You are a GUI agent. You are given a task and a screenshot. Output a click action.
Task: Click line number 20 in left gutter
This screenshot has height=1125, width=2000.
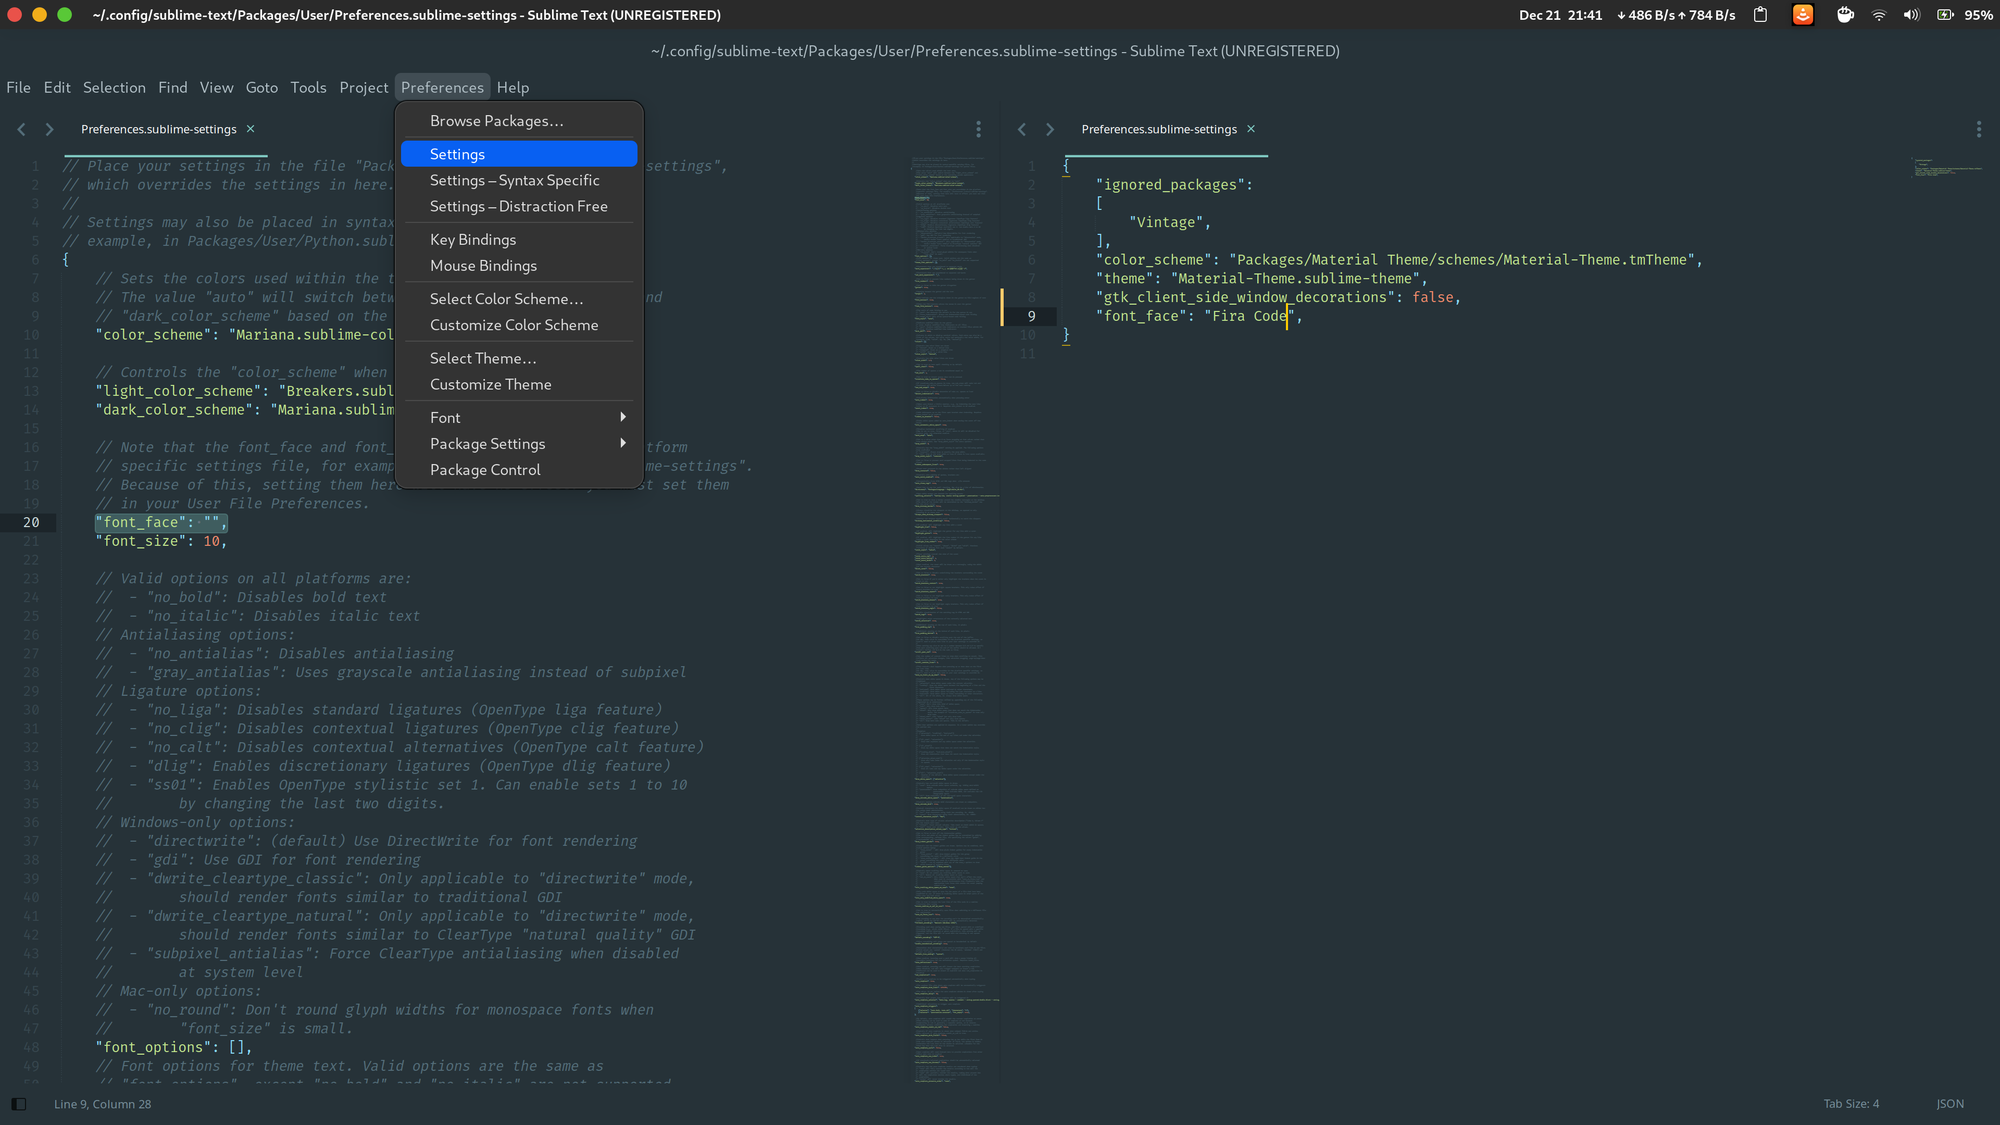click(x=31, y=522)
